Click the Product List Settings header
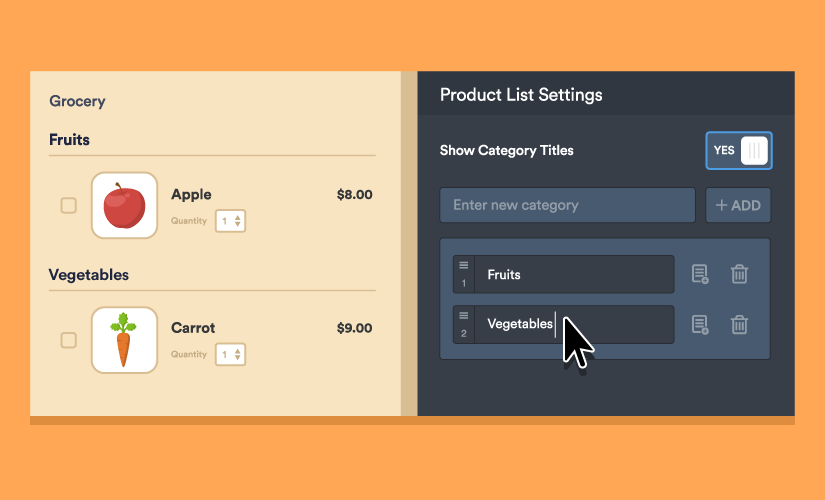This screenshot has width=825, height=500. (x=521, y=95)
